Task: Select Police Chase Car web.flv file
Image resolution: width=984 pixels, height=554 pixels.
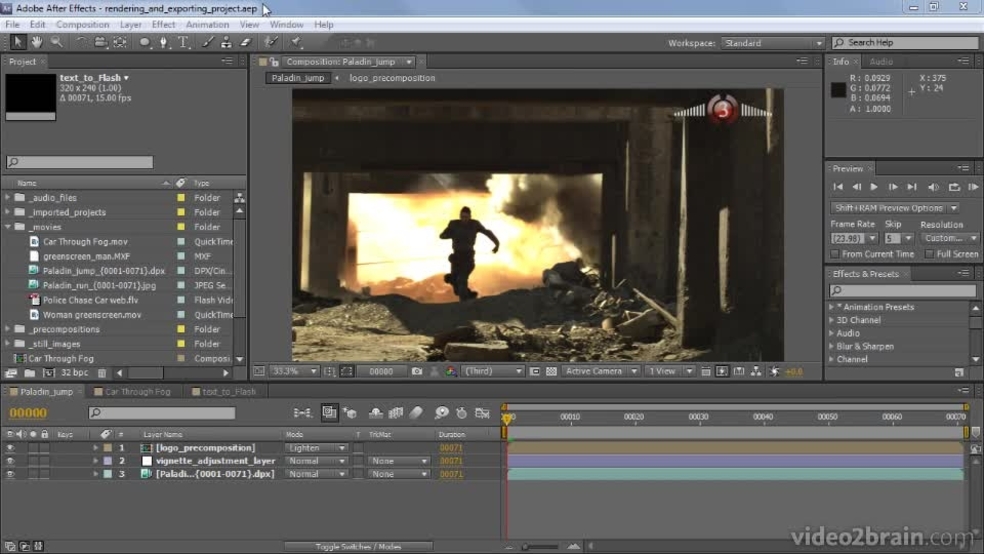Action: click(x=90, y=300)
